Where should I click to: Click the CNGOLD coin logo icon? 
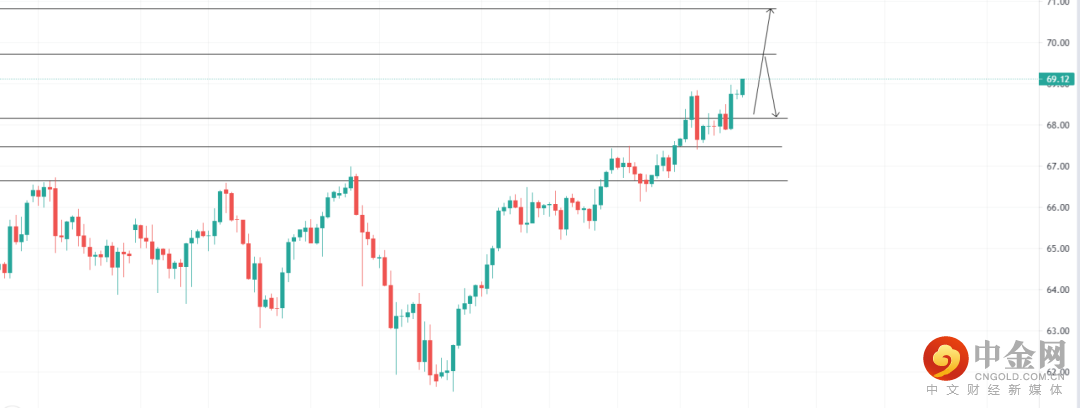point(943,357)
